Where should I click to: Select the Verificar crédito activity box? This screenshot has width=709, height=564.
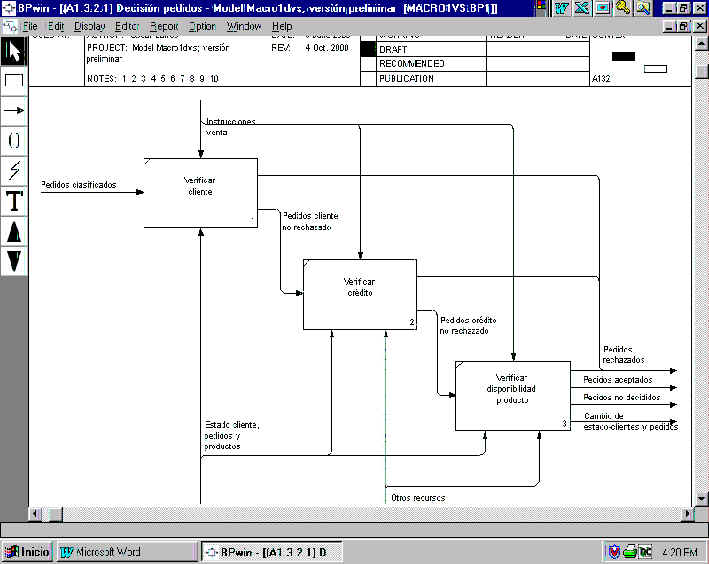click(x=360, y=294)
